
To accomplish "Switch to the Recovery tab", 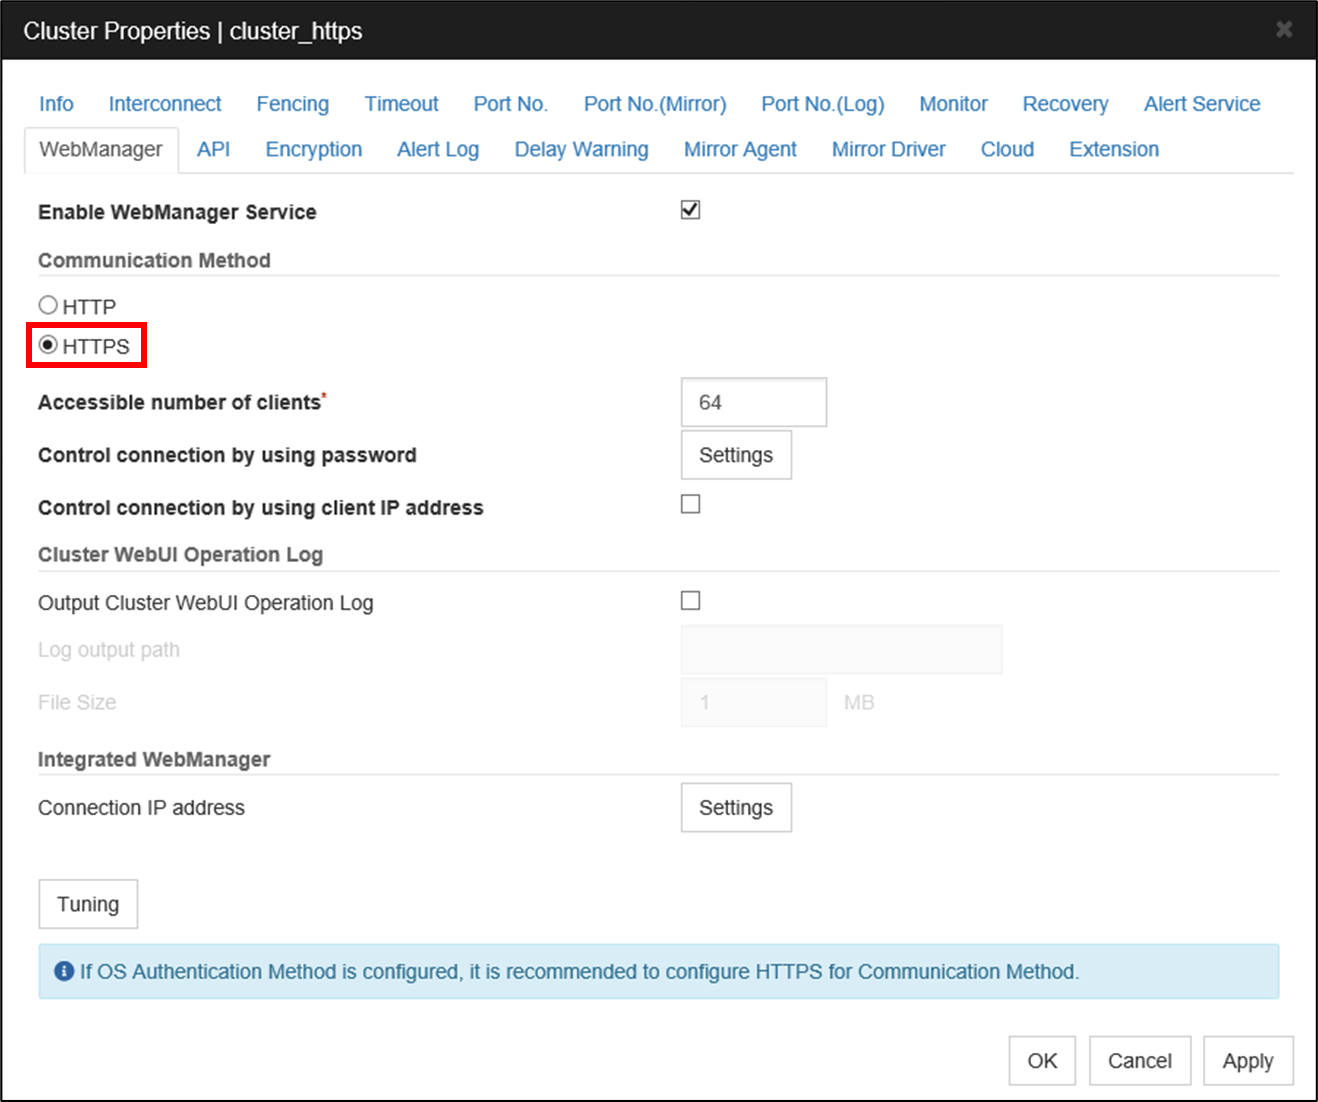I will pos(1065,103).
